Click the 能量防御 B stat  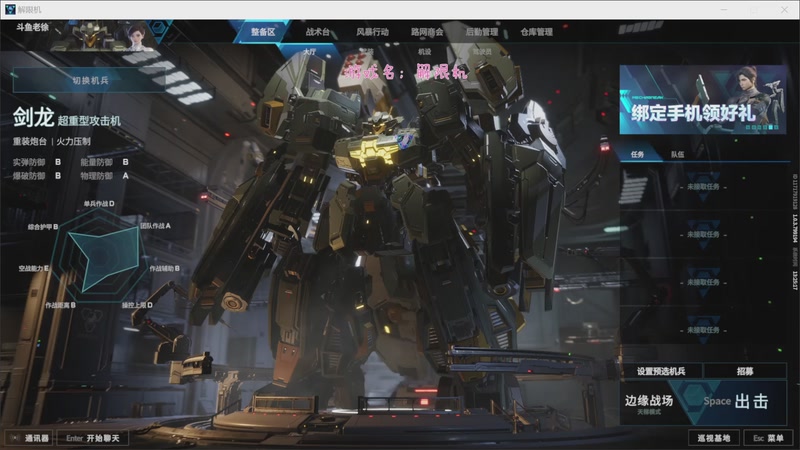[104, 162]
